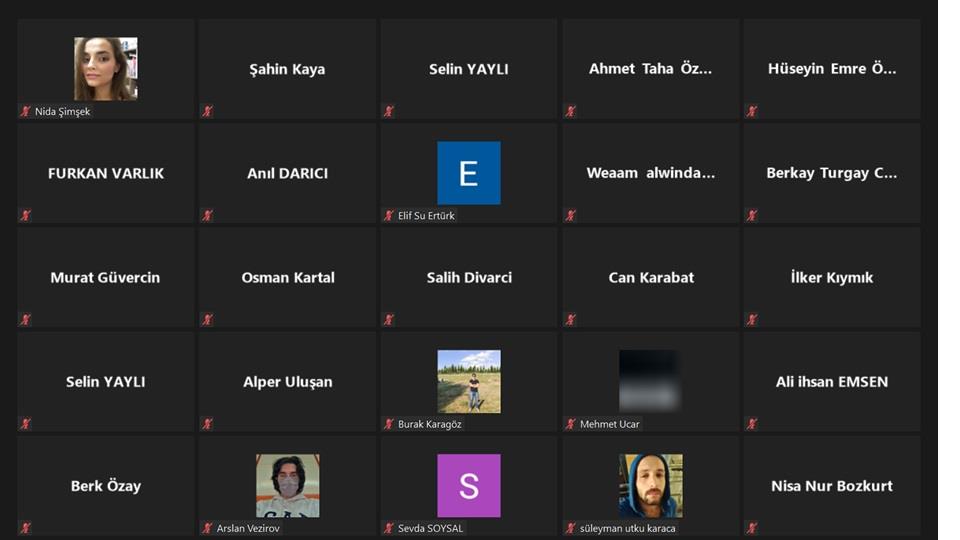
Task: Click muted mic icon in Berk Özay tile
Action: coord(26,528)
